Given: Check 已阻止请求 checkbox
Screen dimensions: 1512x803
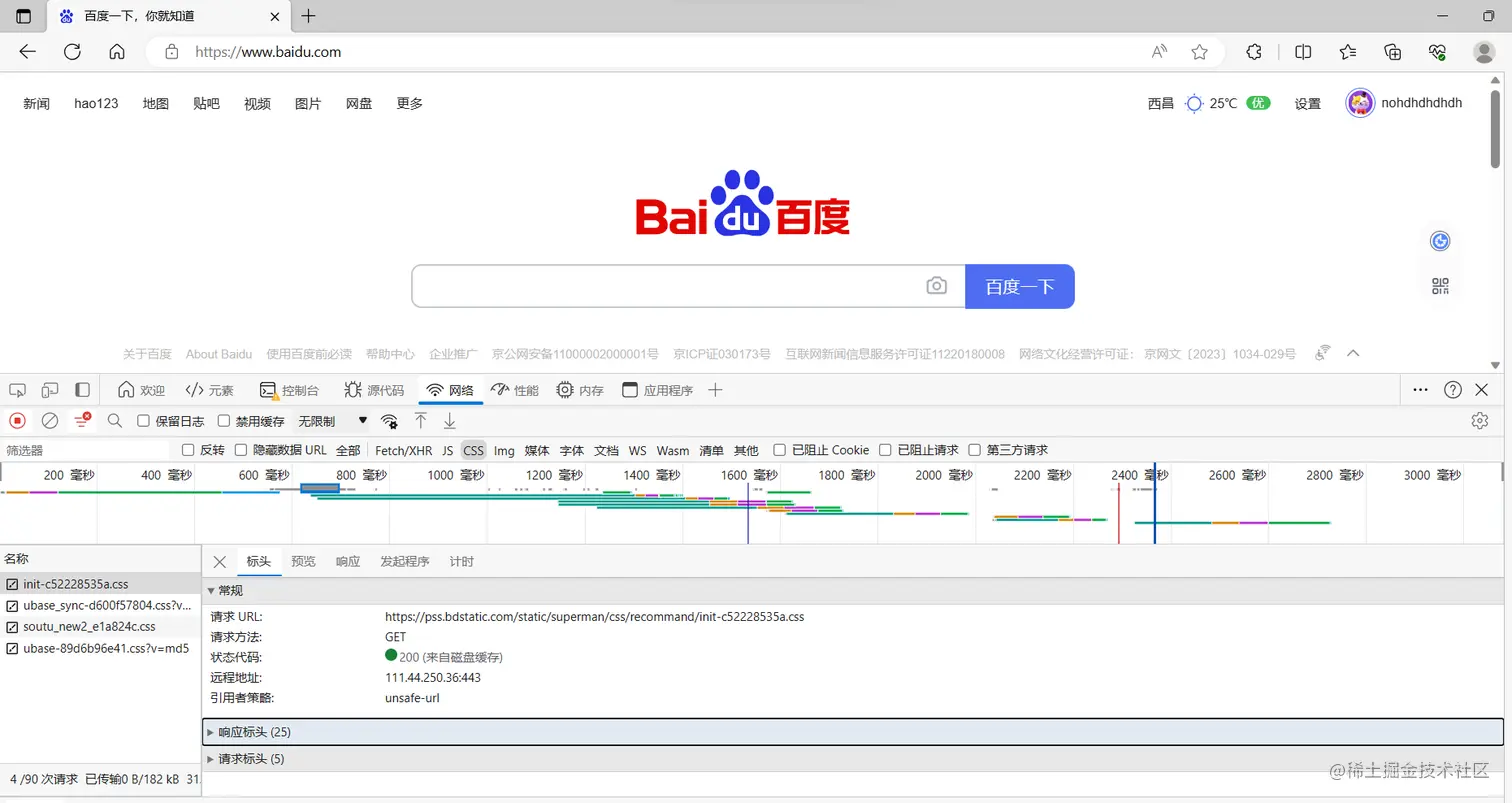Looking at the screenshot, I should [885, 450].
